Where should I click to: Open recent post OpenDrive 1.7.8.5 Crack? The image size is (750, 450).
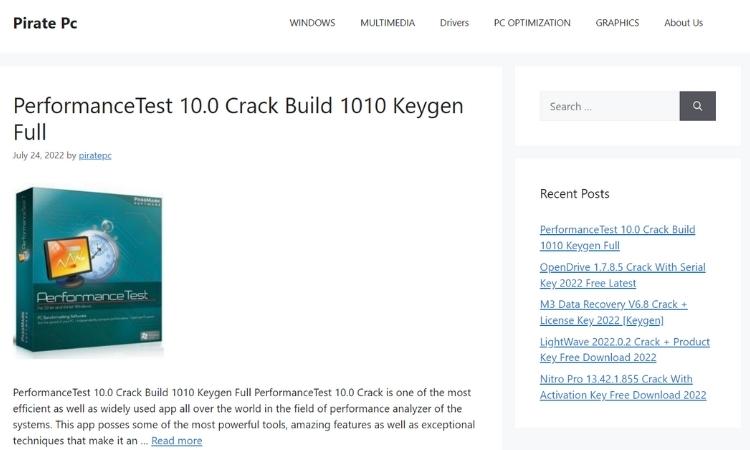coord(622,275)
